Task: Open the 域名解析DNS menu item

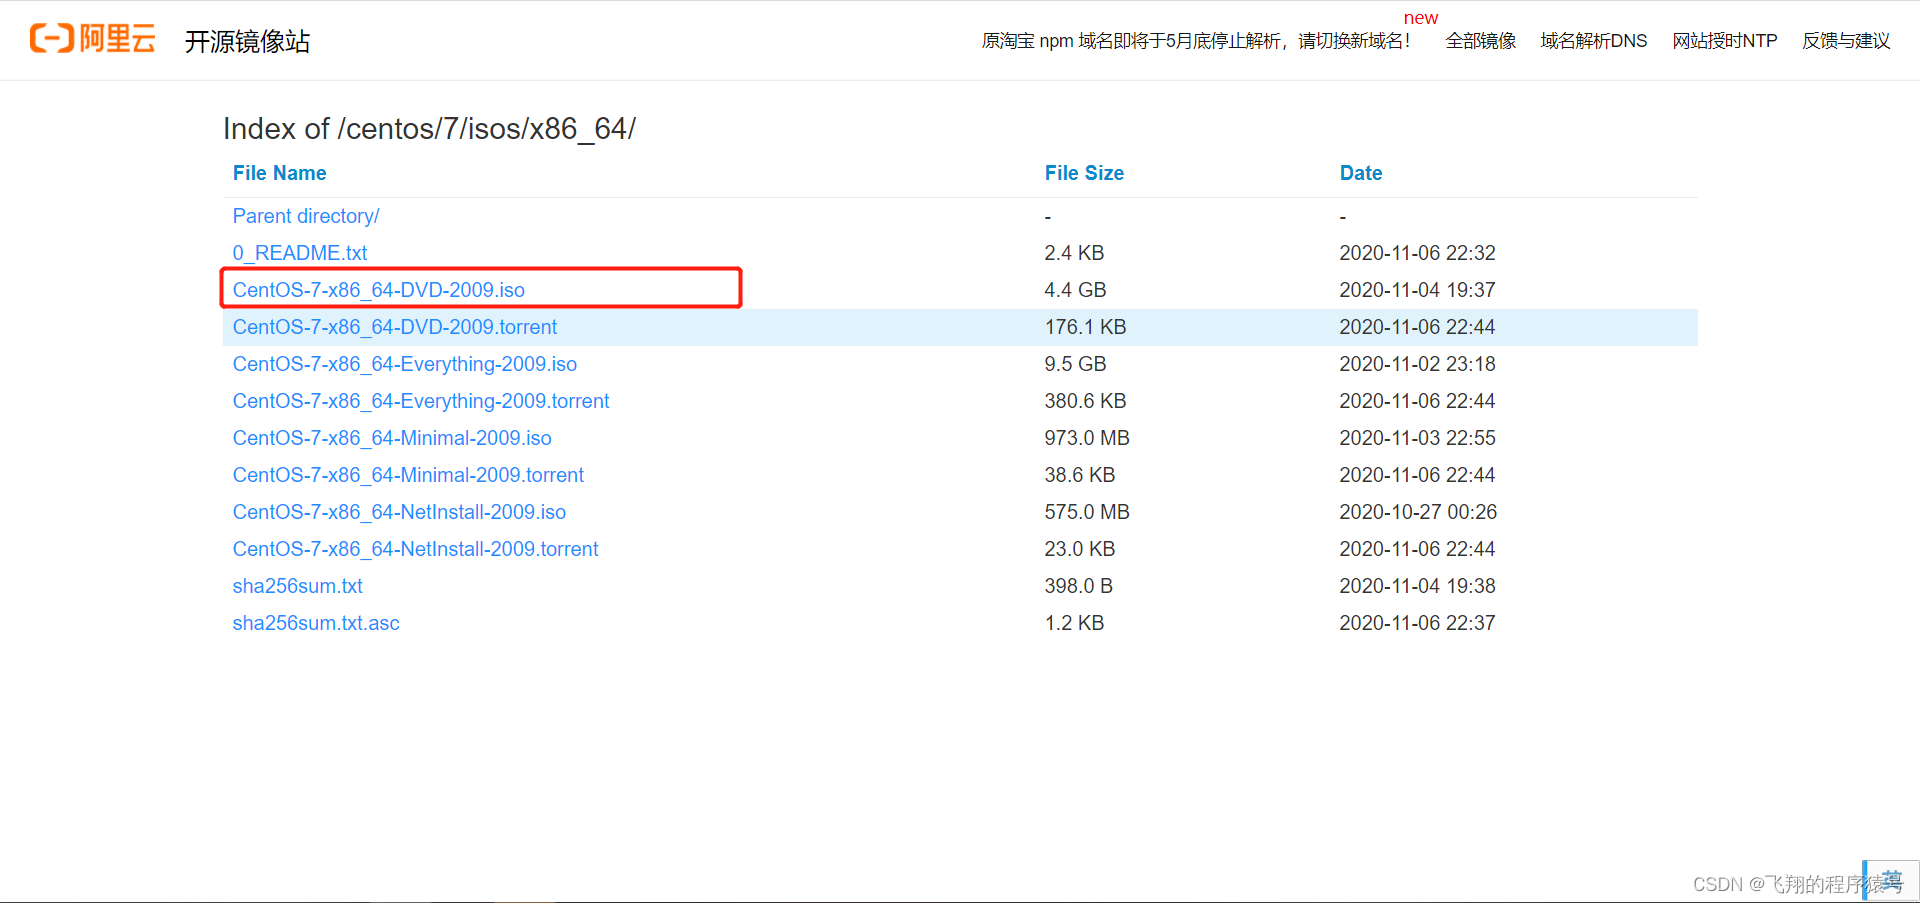Action: click(x=1593, y=41)
